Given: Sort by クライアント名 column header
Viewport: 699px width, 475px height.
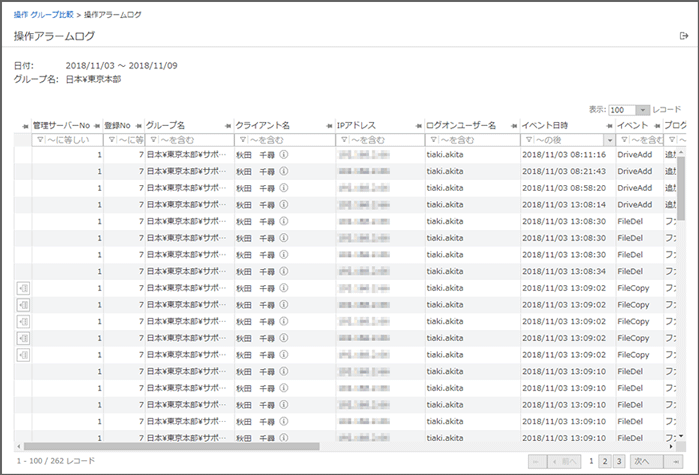Looking at the screenshot, I should coord(262,125).
